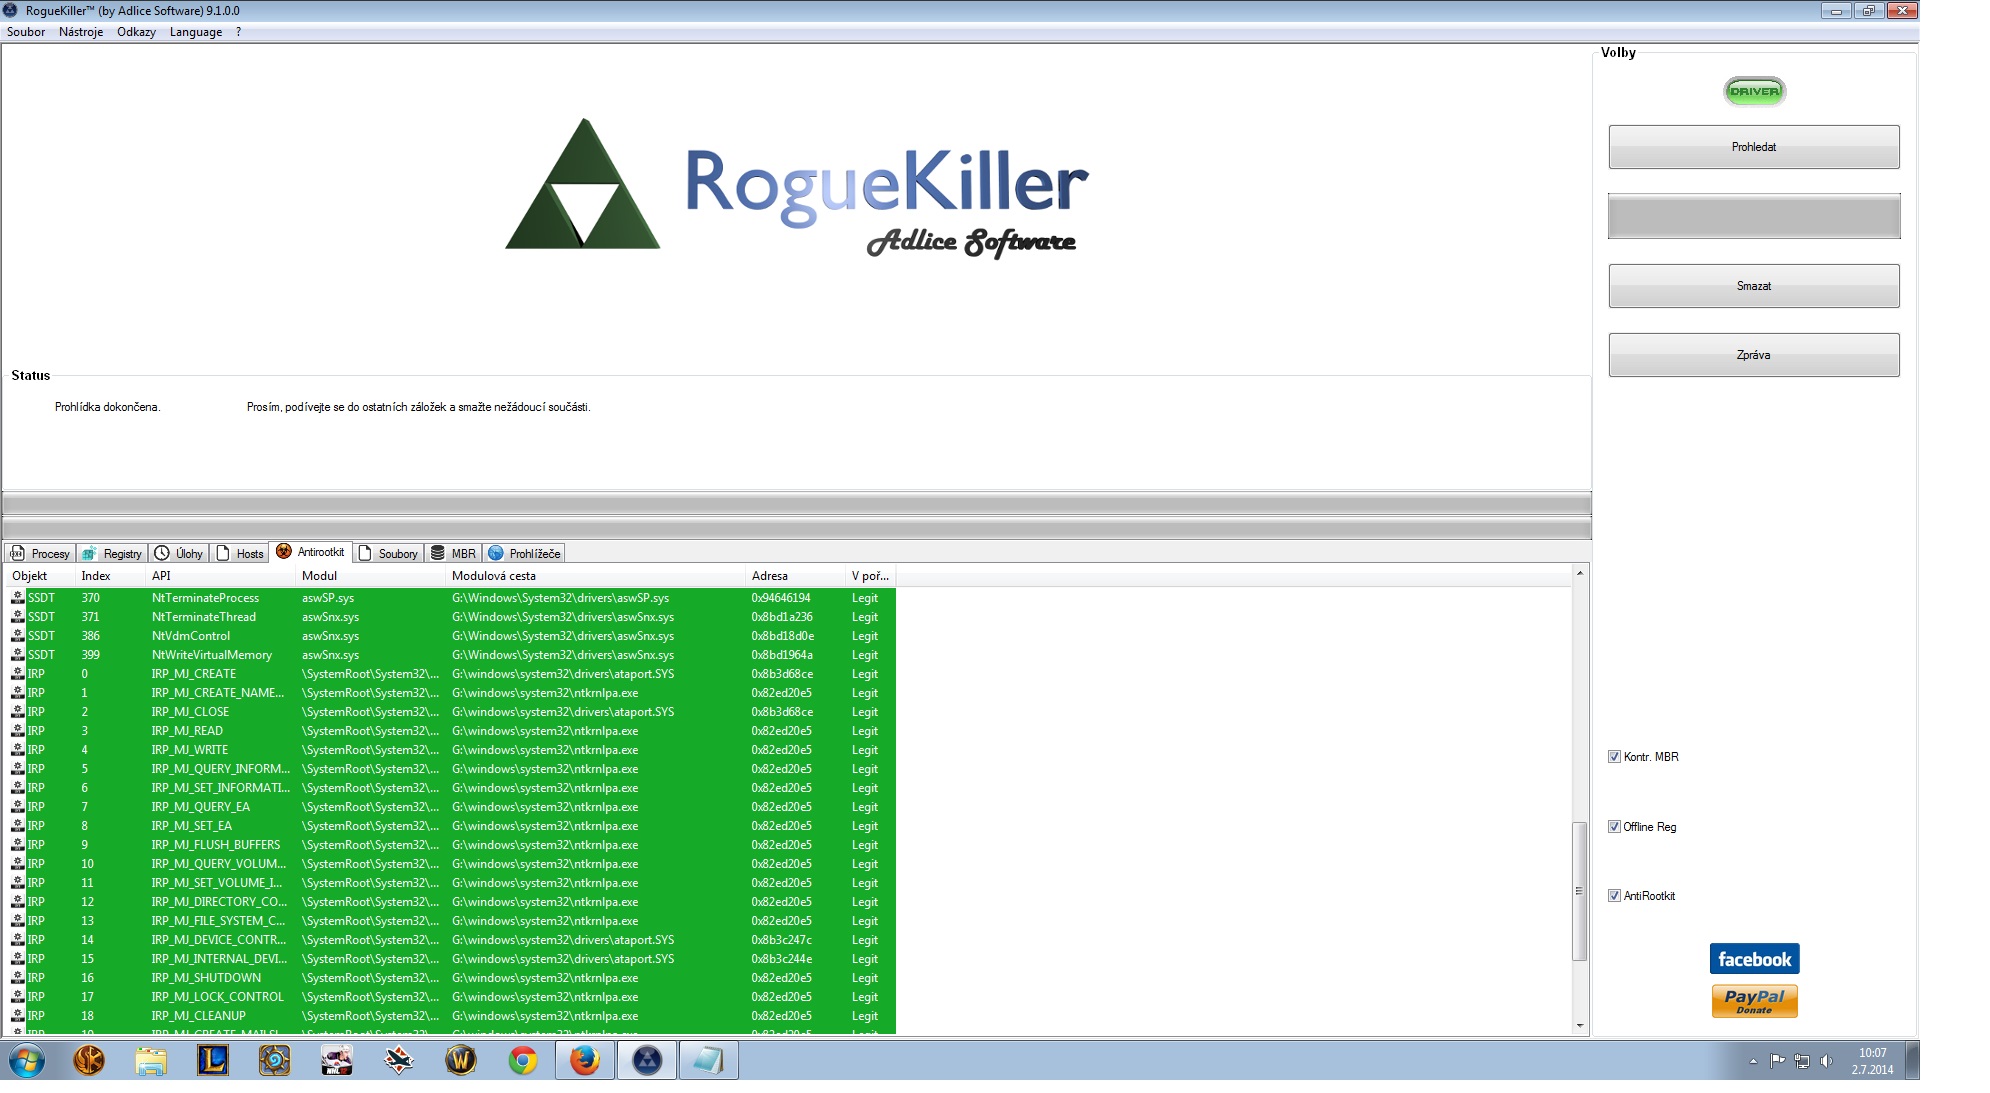
Task: Click the Show desktop button at taskbar end
Action: [1912, 1060]
